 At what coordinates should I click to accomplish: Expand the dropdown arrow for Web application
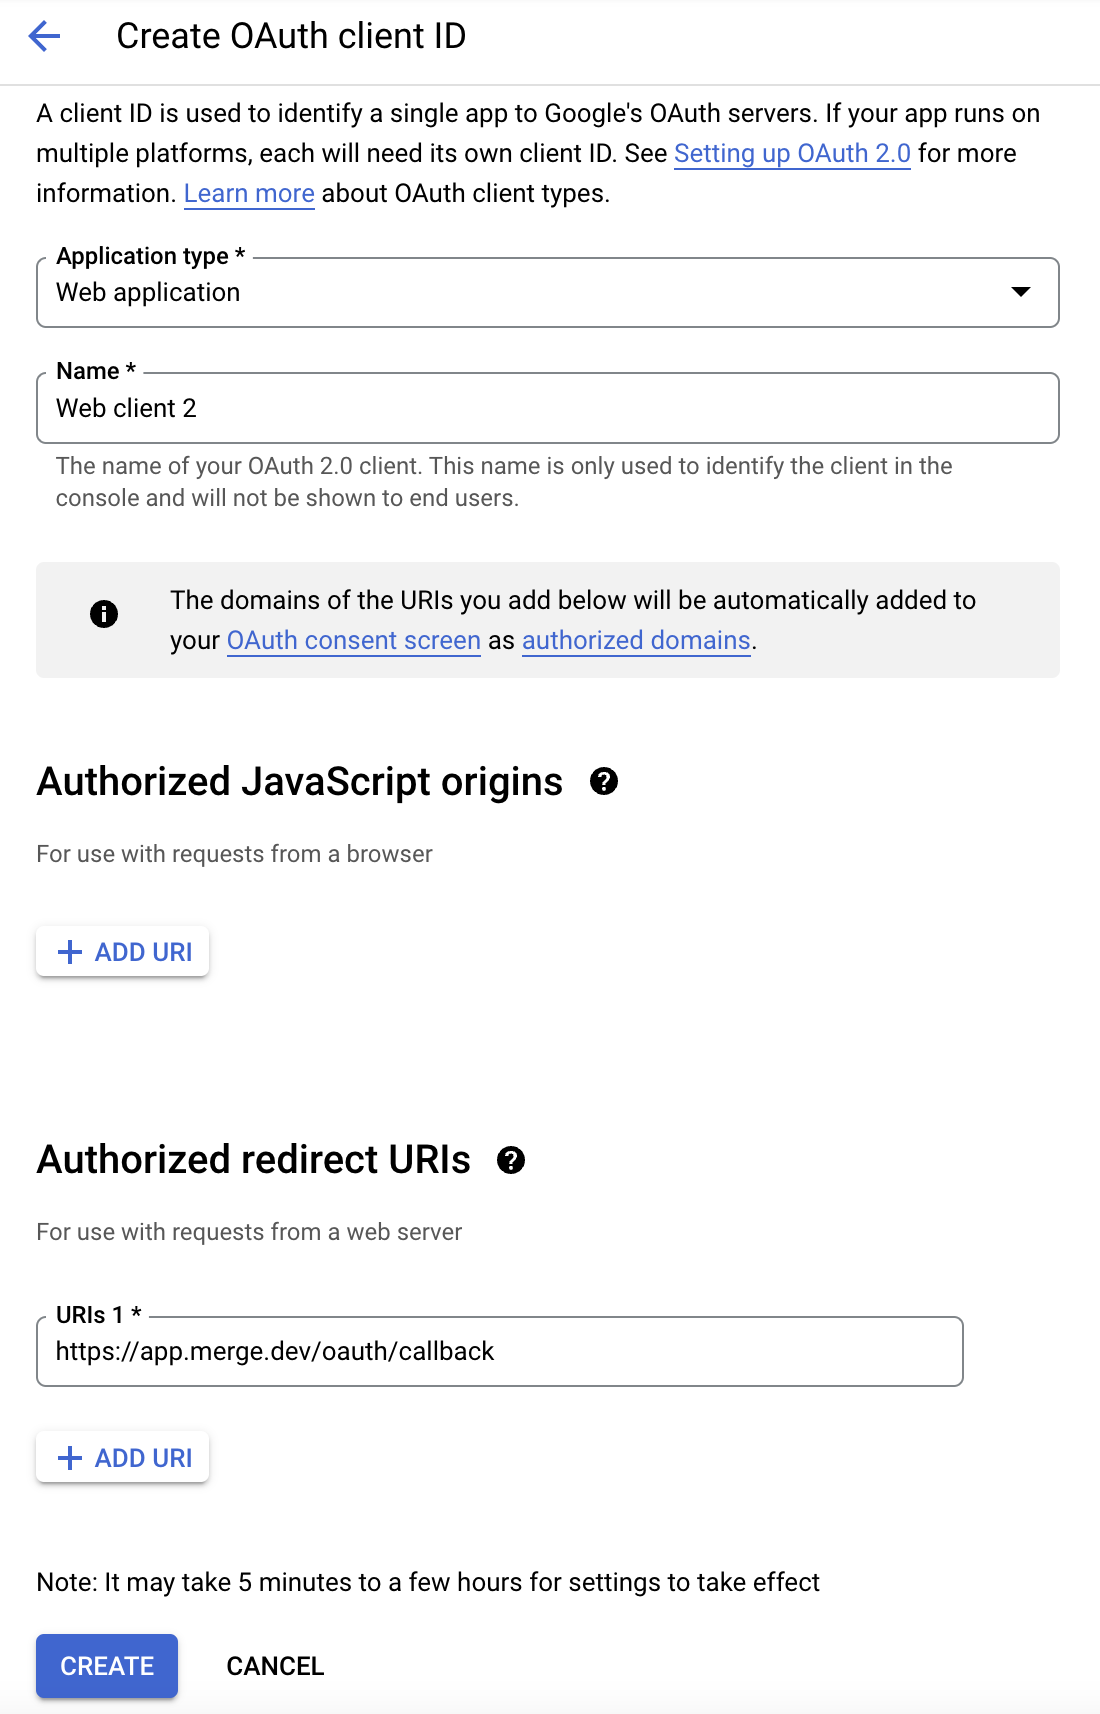pos(1020,292)
